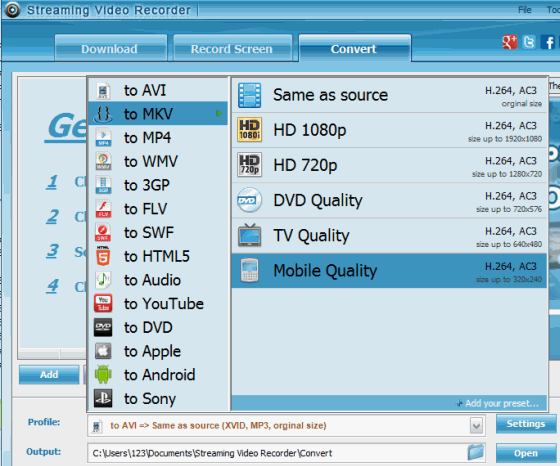Open the Google Plus share icon

510,42
